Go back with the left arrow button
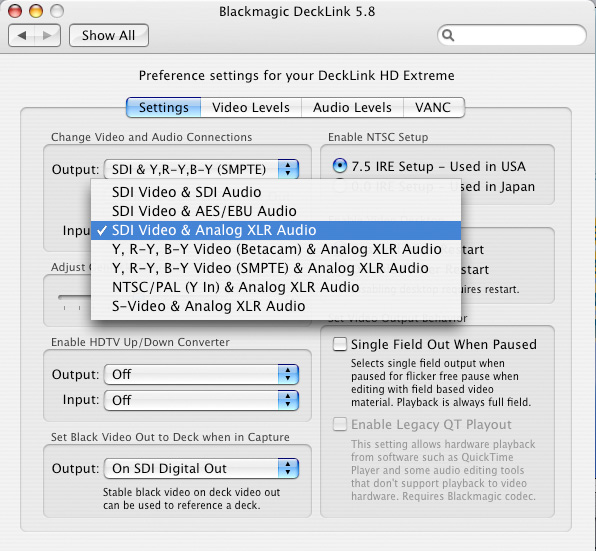The height and width of the screenshot is (551, 596). pos(22,35)
